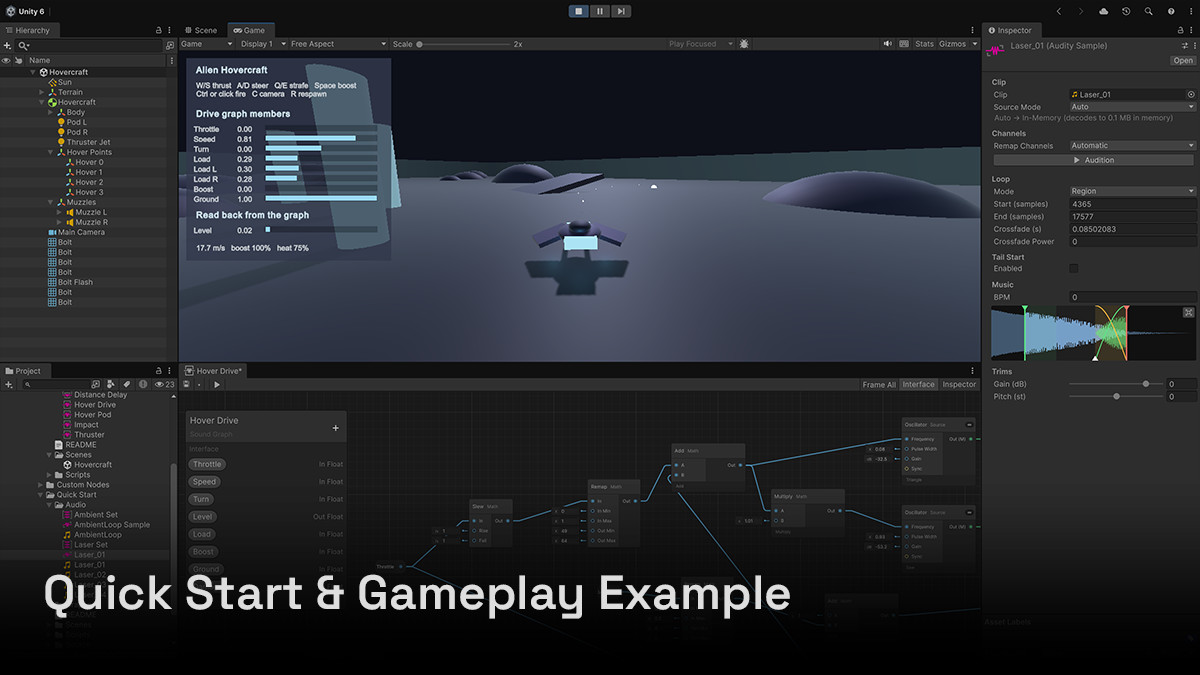Click the Crossfade (s) field
Screen dimensions: 1200x675
1132,229
